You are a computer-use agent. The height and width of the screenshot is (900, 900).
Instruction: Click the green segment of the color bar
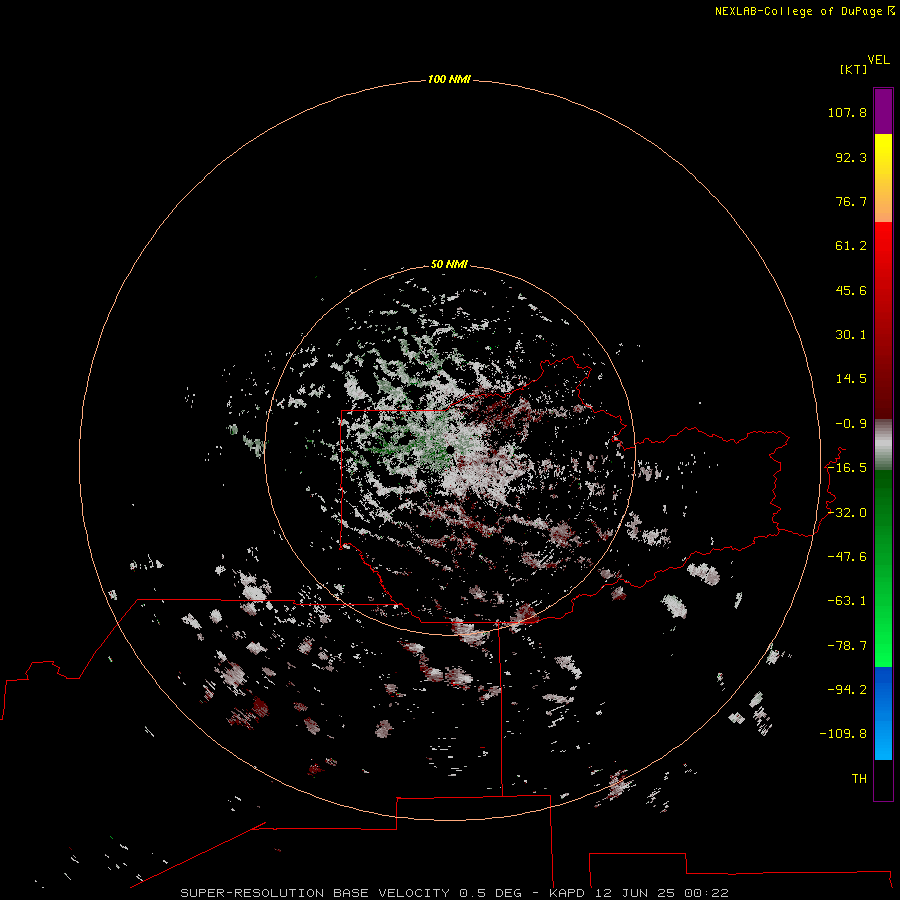[883, 568]
